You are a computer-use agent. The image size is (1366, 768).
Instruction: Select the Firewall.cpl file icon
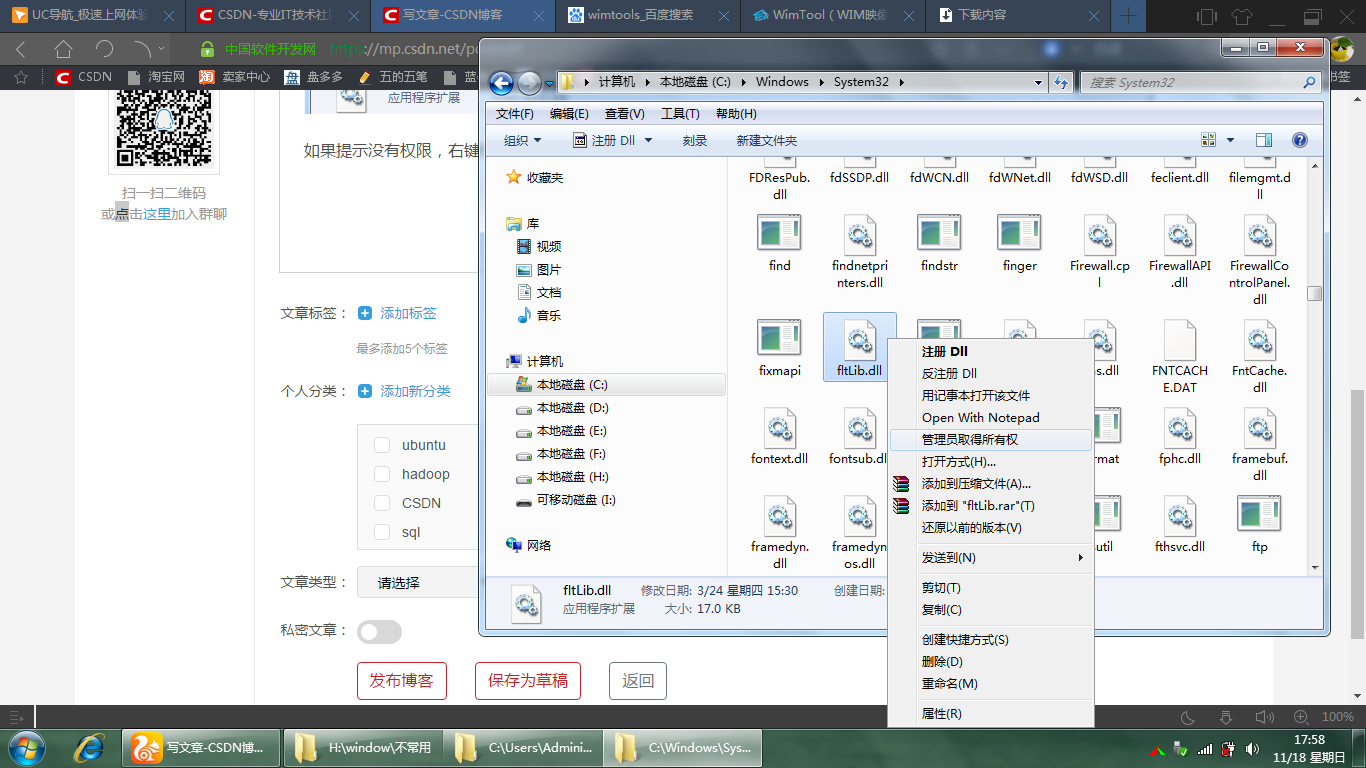point(1100,234)
